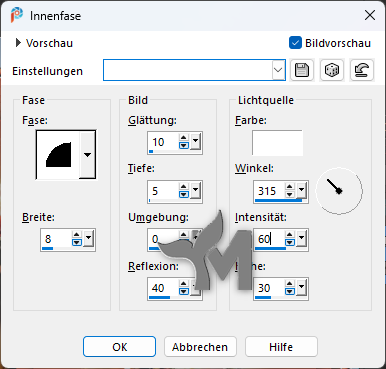Viewport: 386px width, 369px height.
Task: Click the reset to default icon
Action: 362,70
